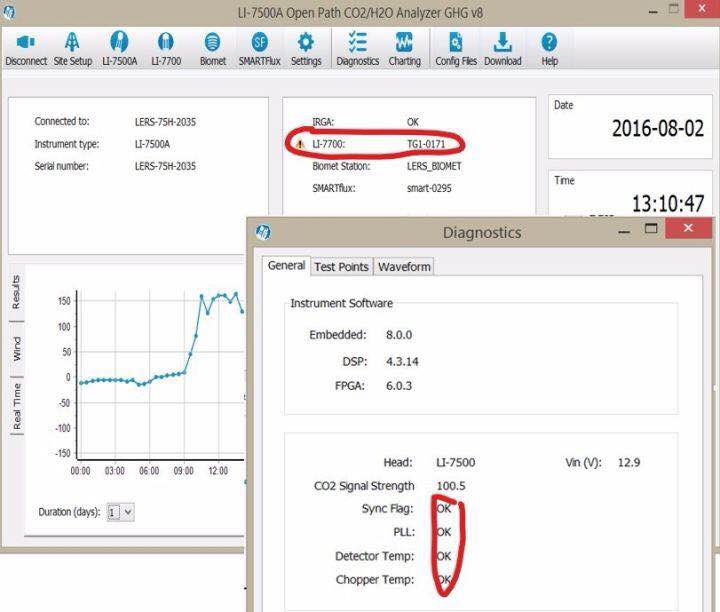
Task: Click the line chart in Results panel
Action: coord(161,374)
